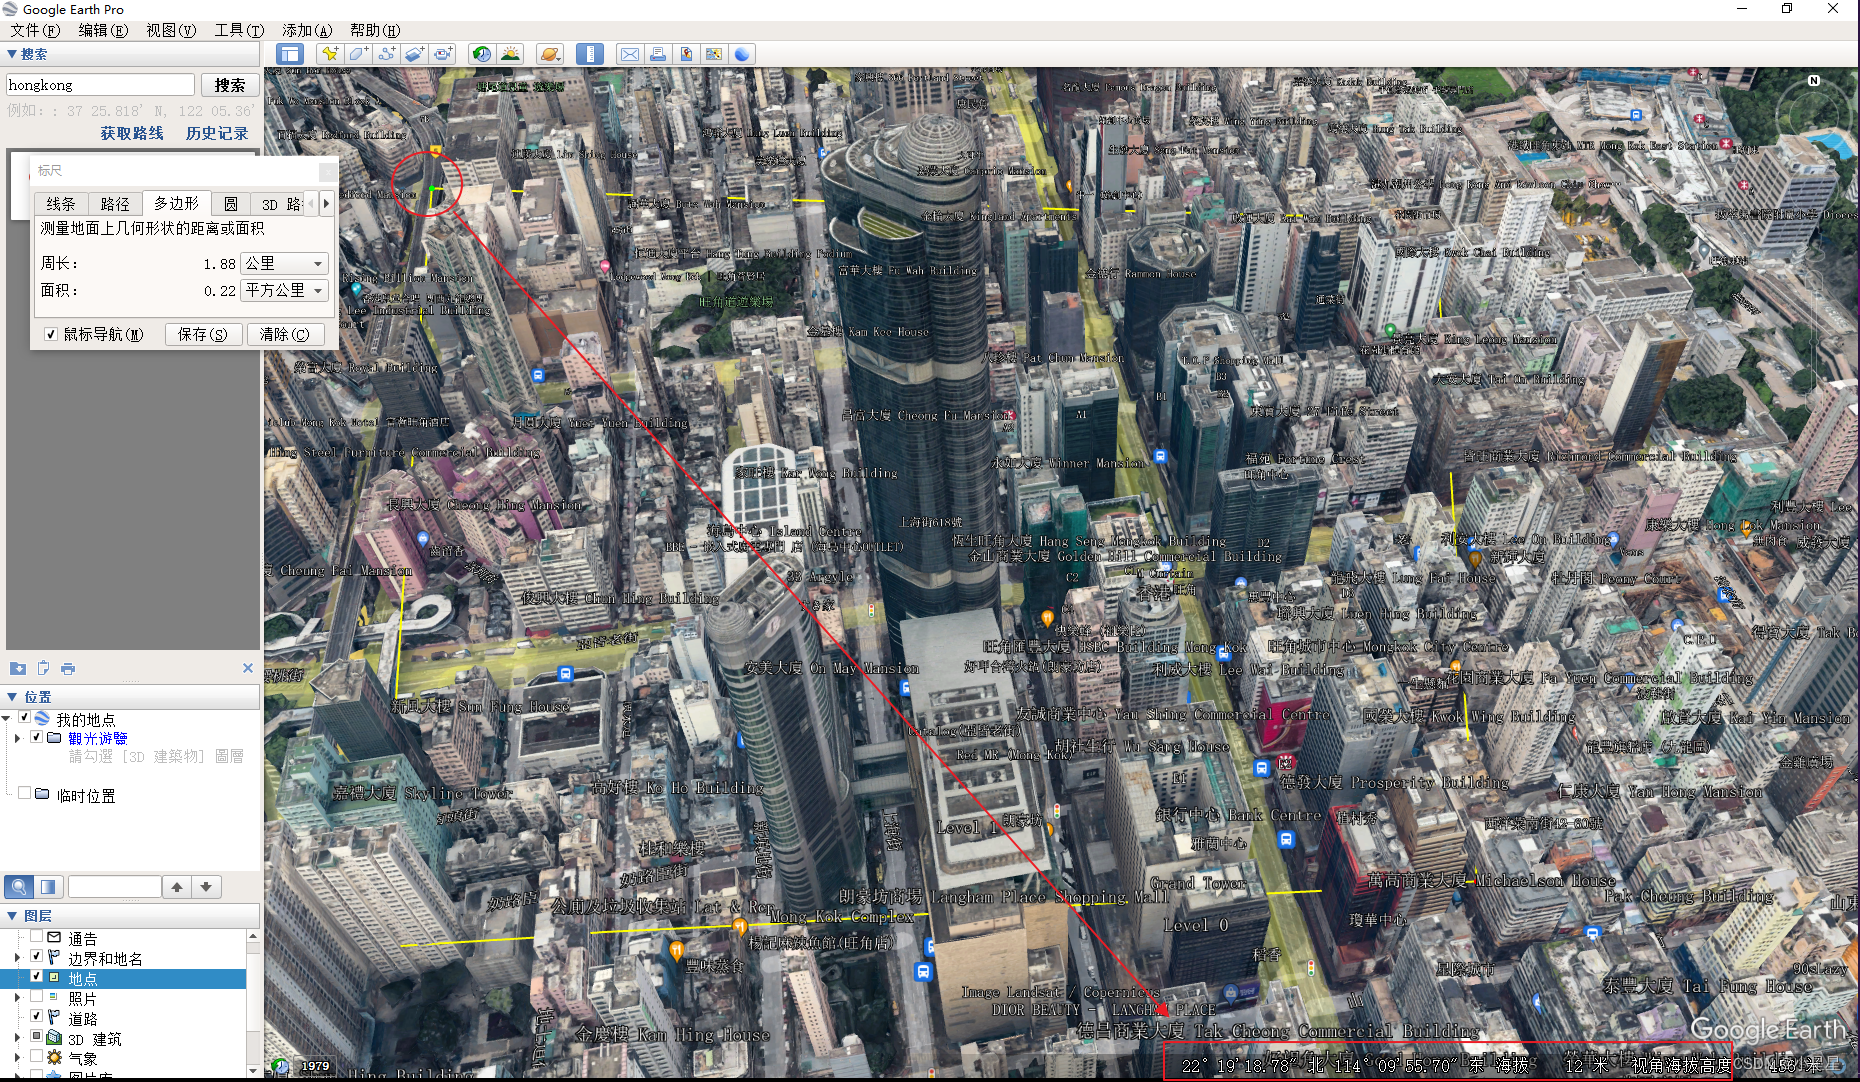Viewport: 1860px width, 1082px height.
Task: Uncheck the 地点 layer checkbox
Action: click(37, 977)
